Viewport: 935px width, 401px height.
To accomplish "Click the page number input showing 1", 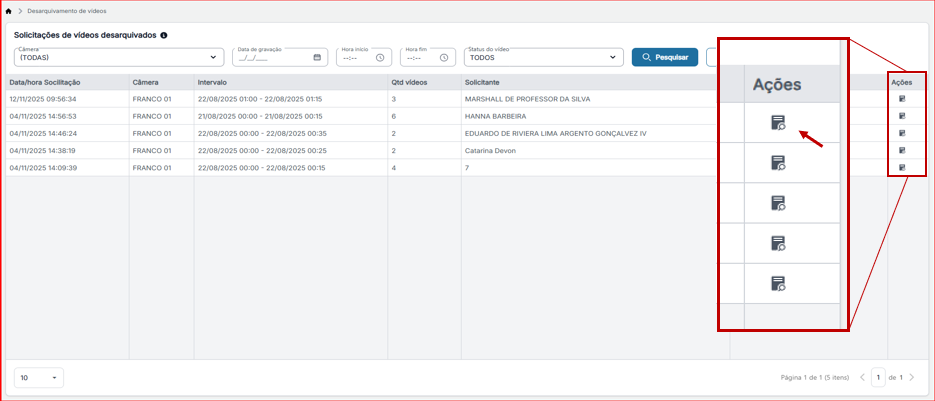I will pos(878,377).
